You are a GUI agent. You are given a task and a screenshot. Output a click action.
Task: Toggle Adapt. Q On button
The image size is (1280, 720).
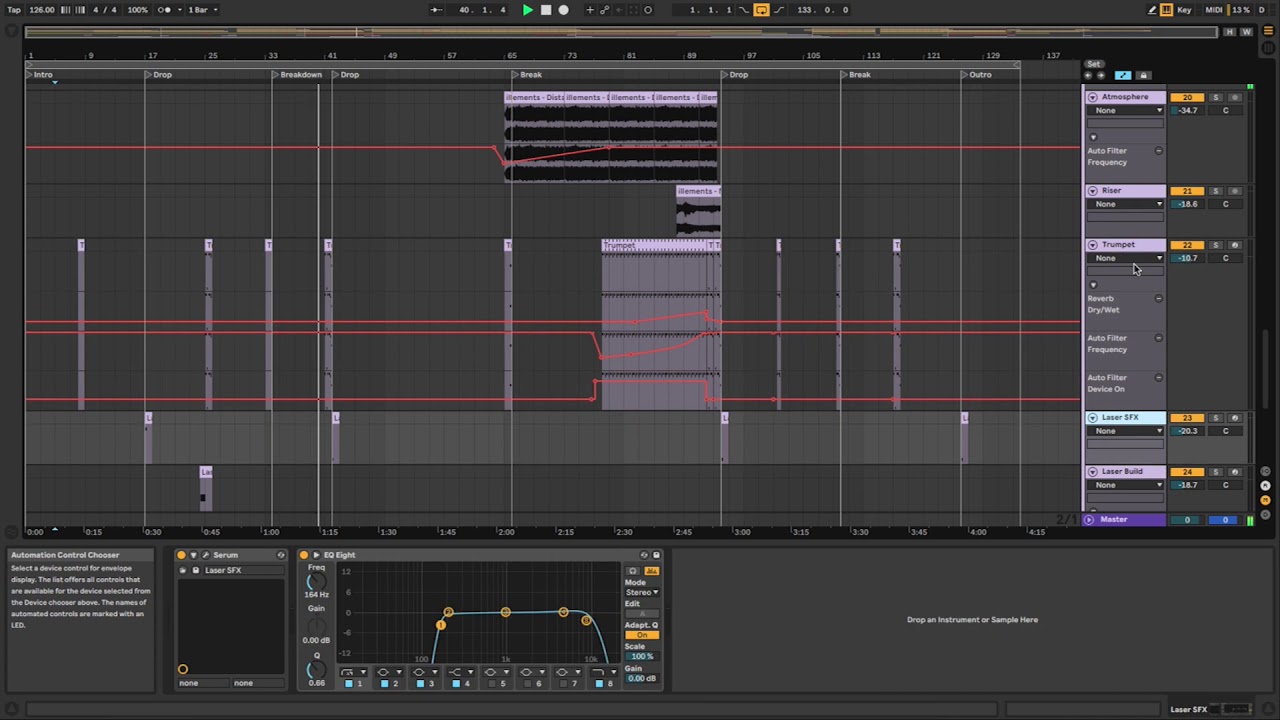[641, 635]
